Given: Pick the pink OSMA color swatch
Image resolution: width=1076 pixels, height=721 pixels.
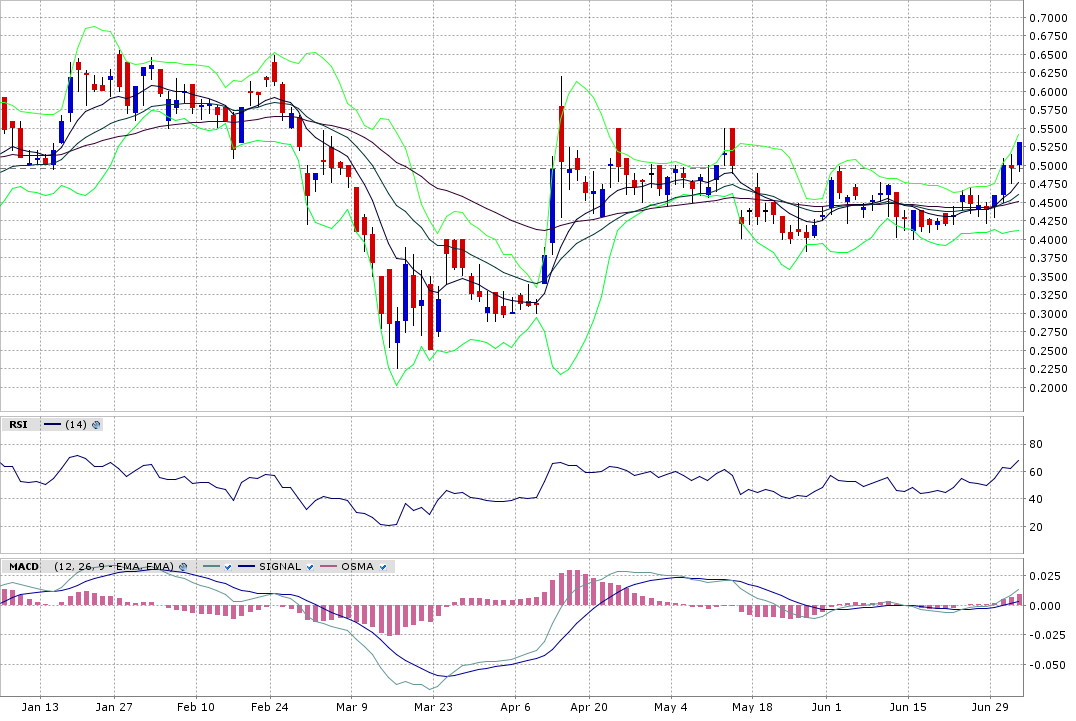Looking at the screenshot, I should coord(328,567).
